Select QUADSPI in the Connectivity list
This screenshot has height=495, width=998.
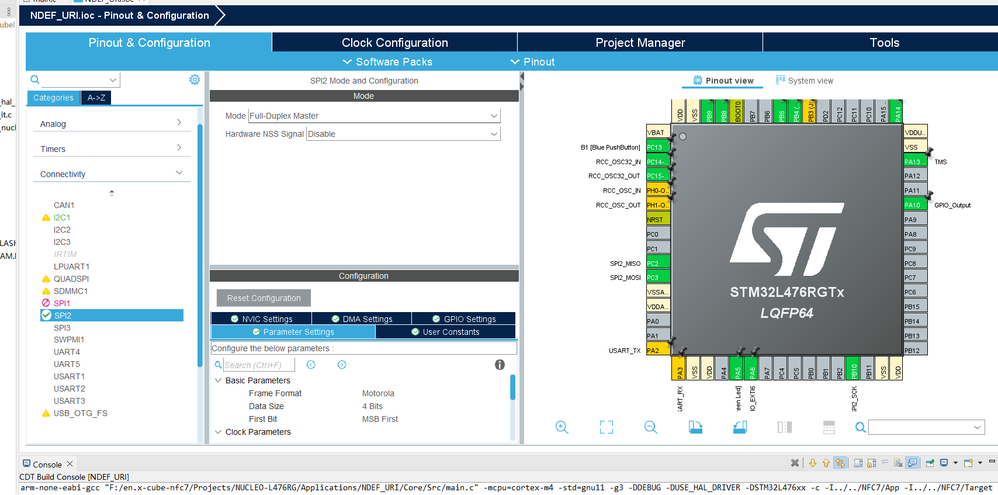(x=71, y=279)
